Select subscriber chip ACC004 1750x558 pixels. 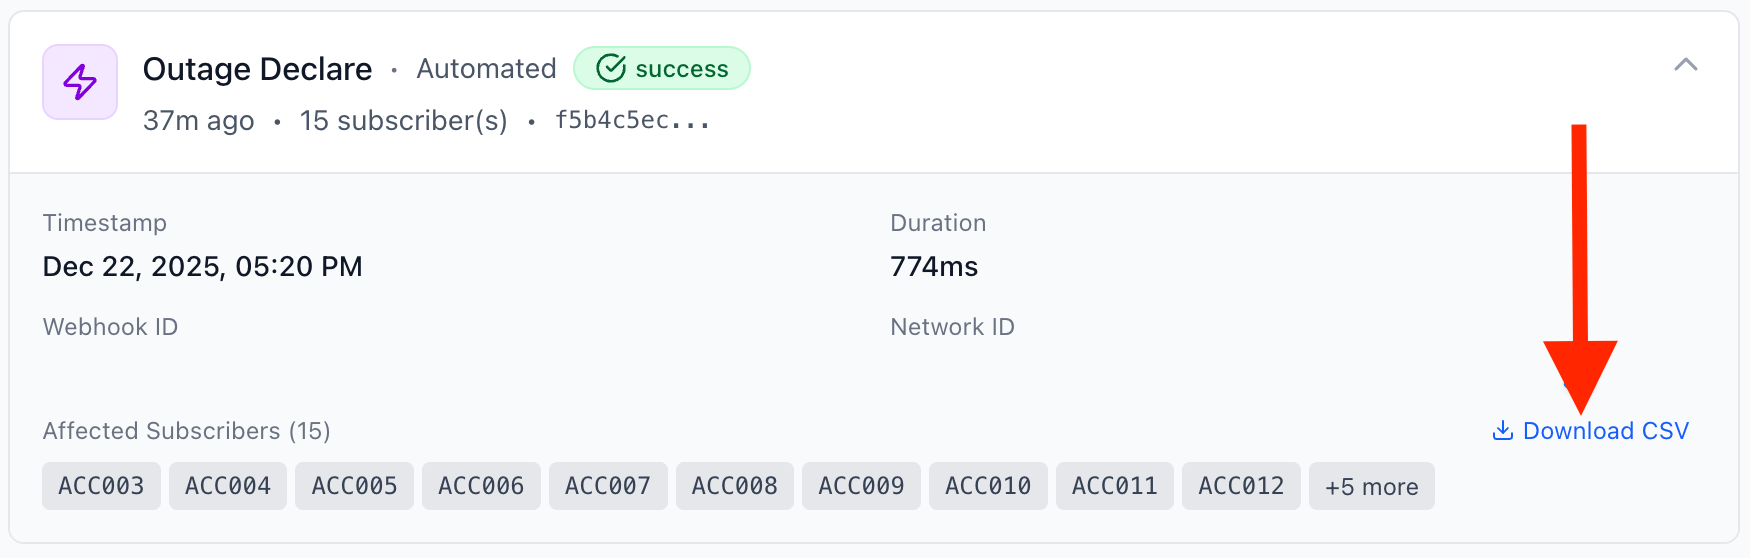(x=228, y=486)
